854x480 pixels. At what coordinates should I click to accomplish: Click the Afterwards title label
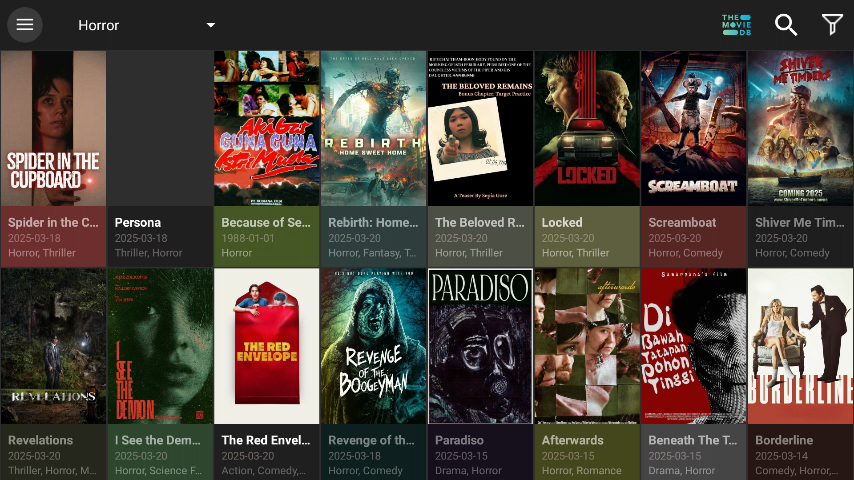575,440
